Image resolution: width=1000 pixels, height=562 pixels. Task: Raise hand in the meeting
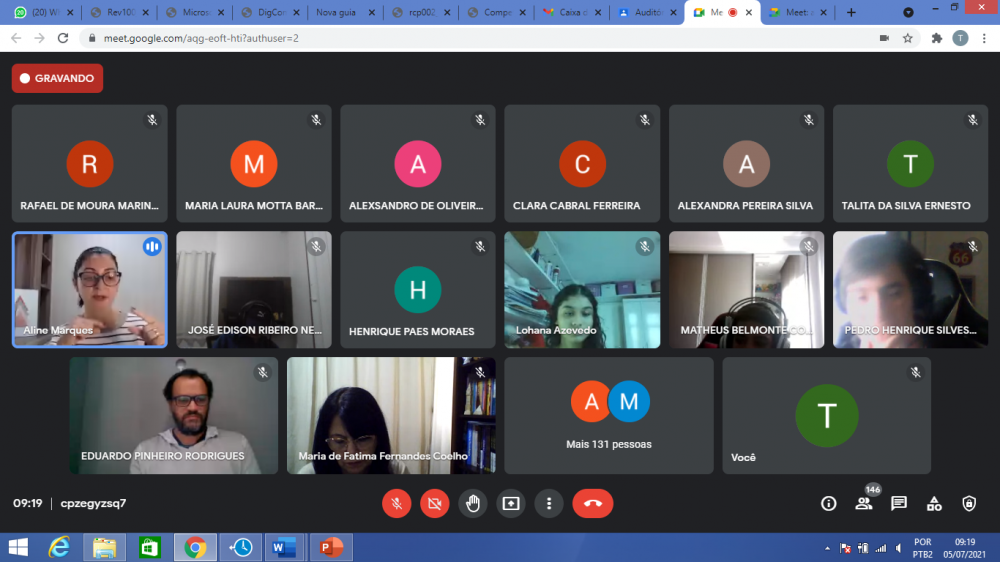tap(473, 503)
